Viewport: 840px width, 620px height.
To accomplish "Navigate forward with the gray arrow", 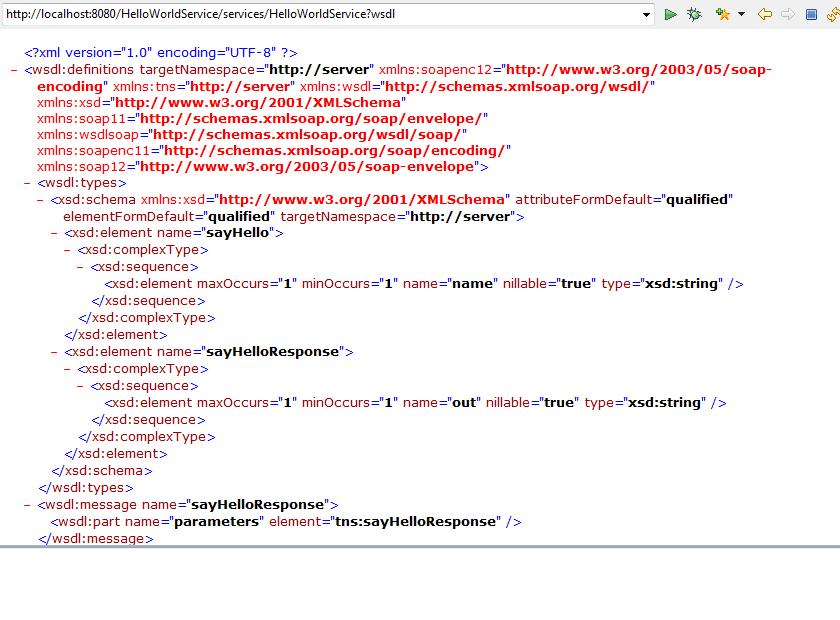I will click(x=786, y=14).
